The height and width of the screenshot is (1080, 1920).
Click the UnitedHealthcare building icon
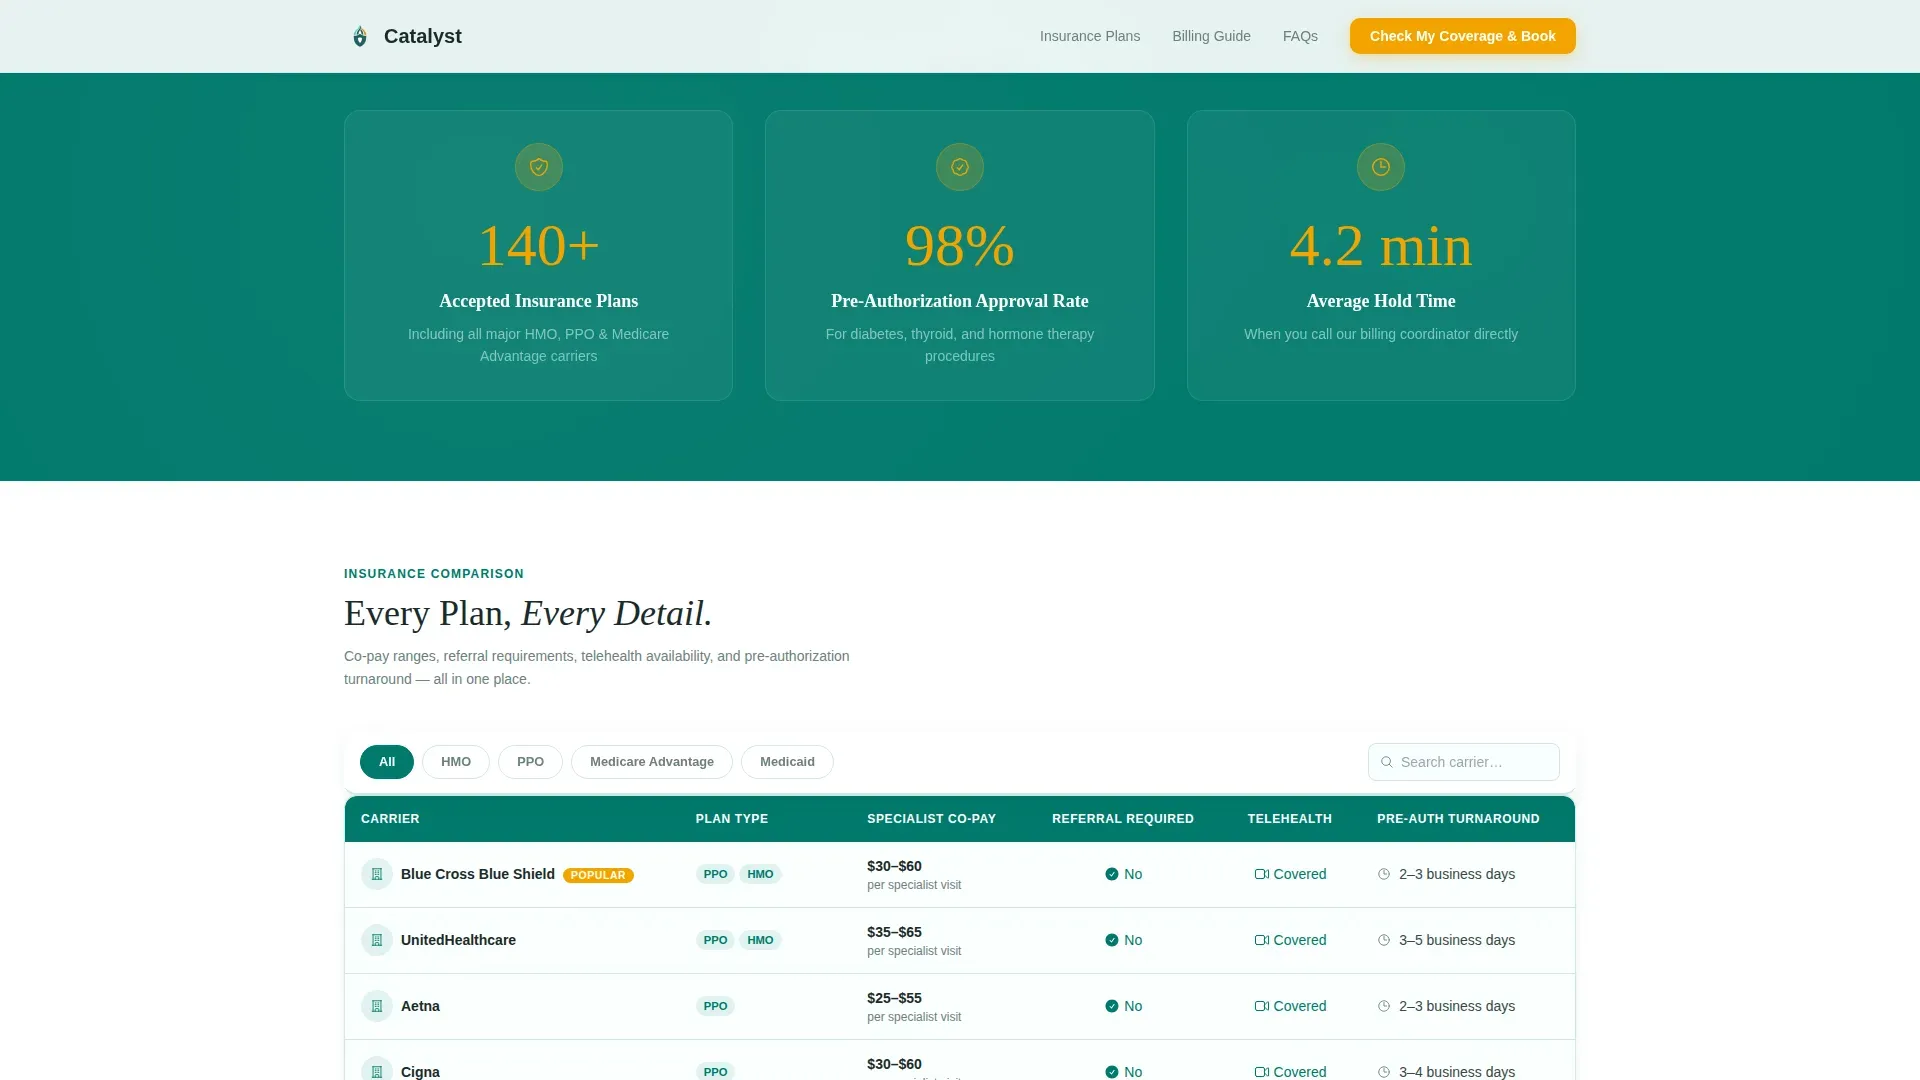pyautogui.click(x=377, y=940)
